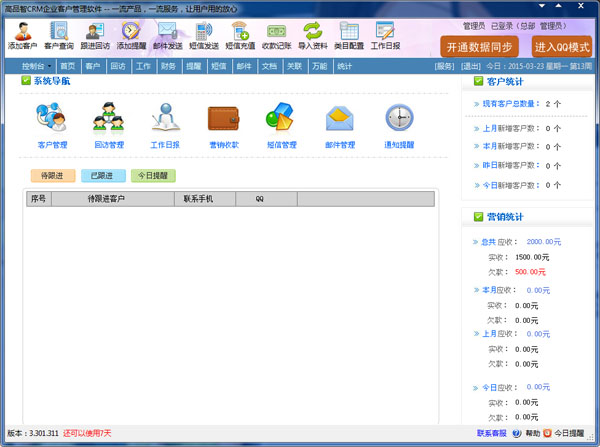This screenshot has width=600, height=447.
Task: Click the red 500.00元 arrears value
Action: (530, 272)
